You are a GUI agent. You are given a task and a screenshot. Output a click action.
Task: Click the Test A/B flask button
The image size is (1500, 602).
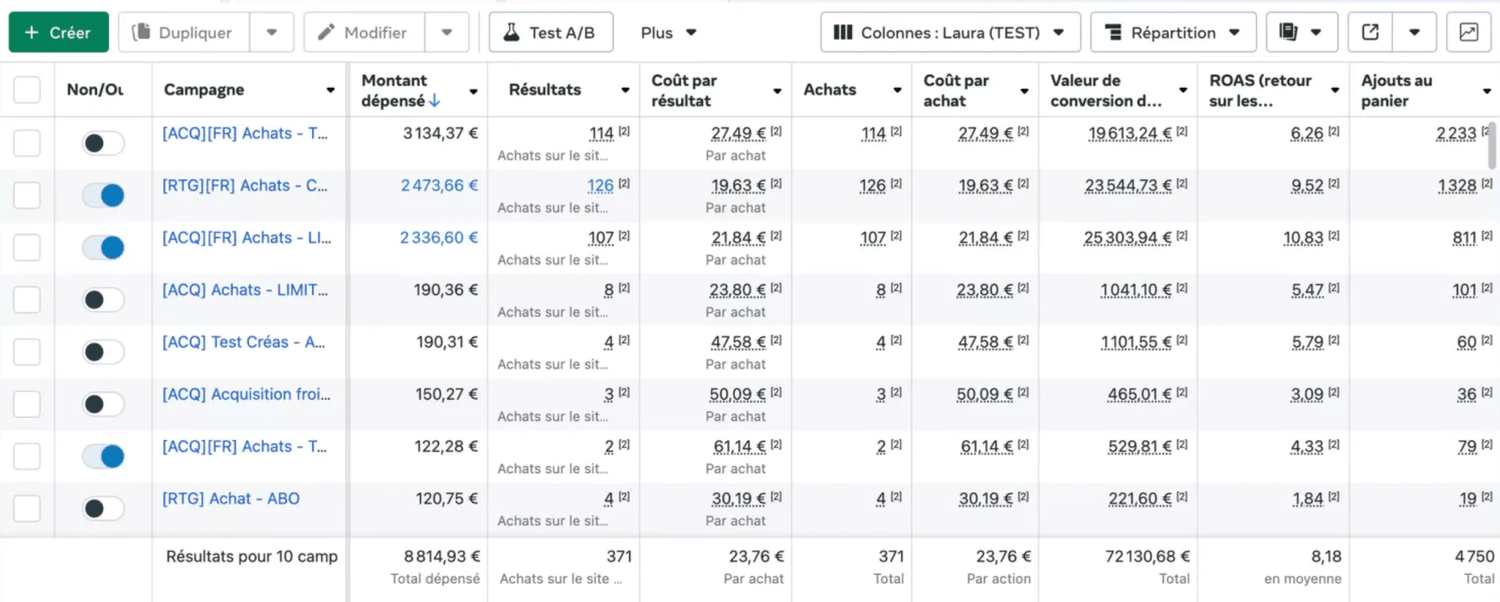coord(550,33)
